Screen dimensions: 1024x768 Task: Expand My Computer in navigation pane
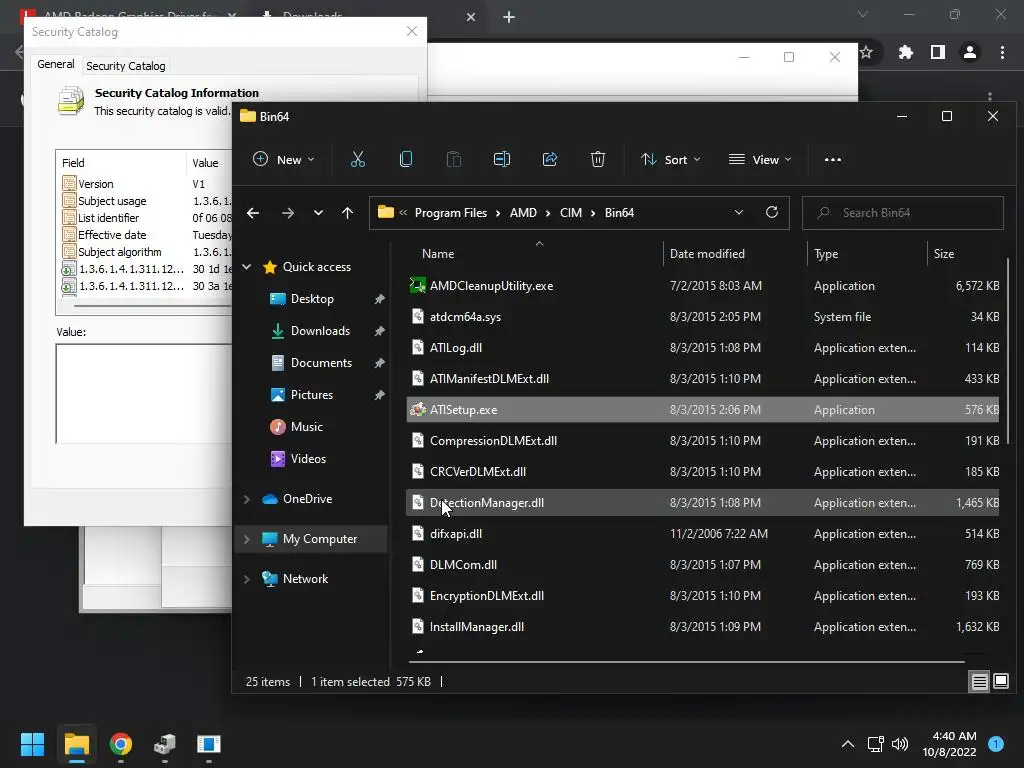point(247,539)
